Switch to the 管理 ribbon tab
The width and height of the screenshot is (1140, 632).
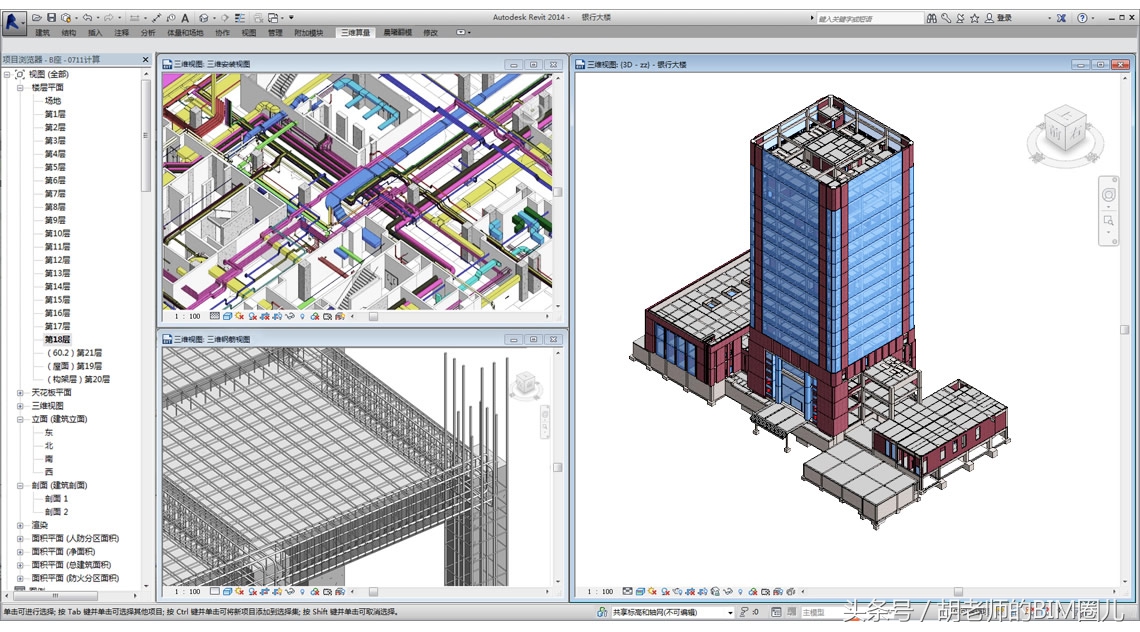click(x=277, y=33)
